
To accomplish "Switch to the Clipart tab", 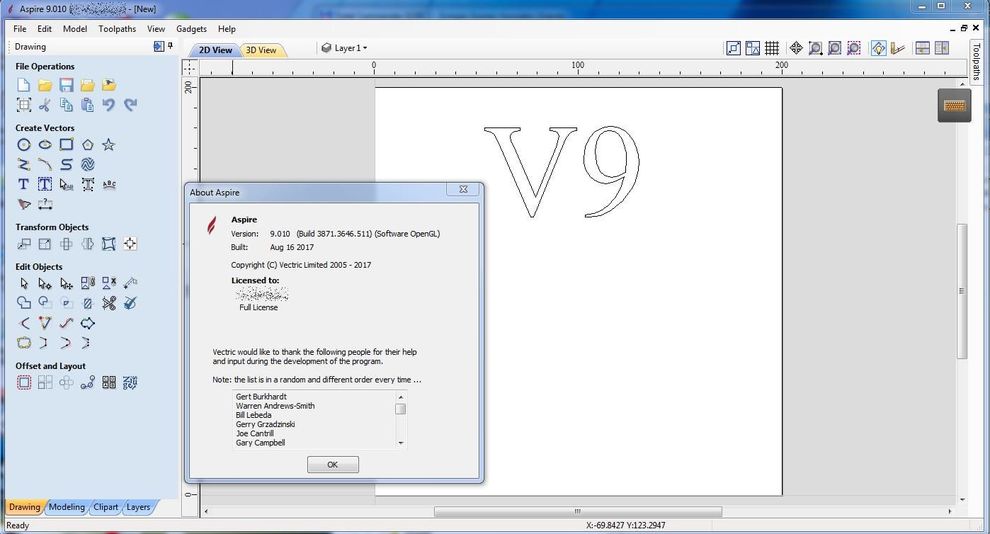I will click(105, 507).
